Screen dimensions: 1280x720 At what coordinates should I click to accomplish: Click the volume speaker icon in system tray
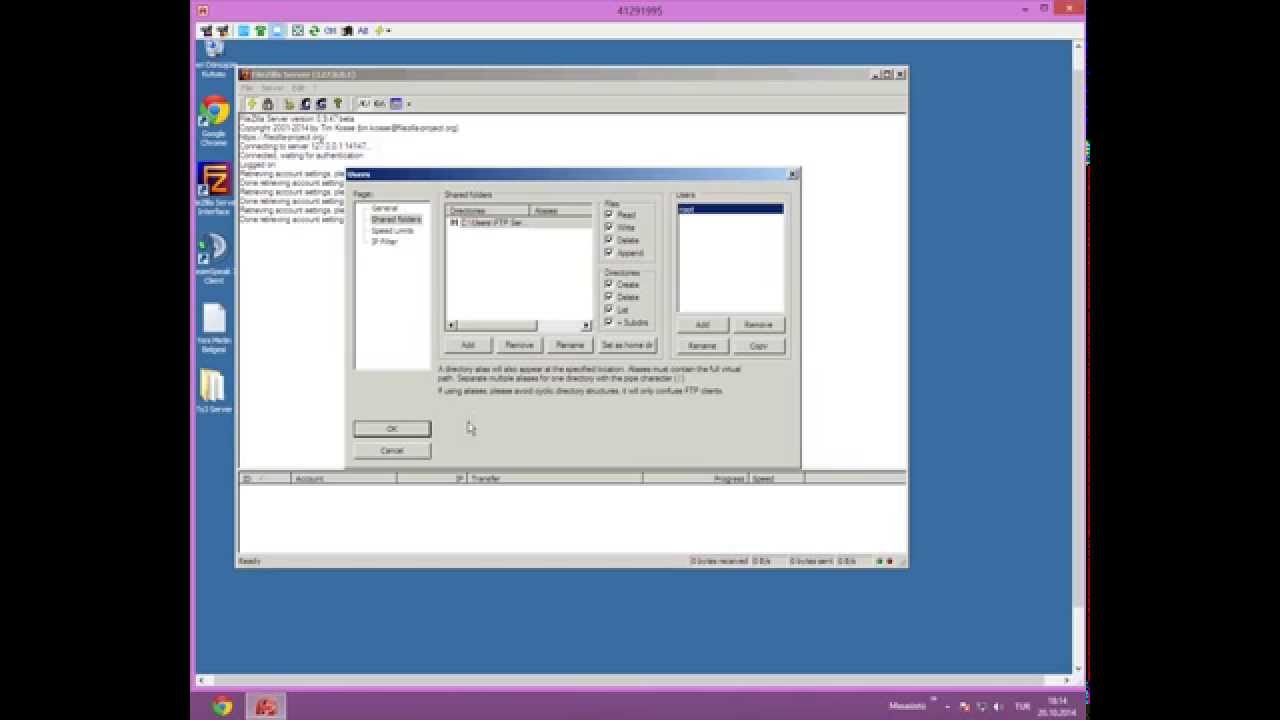(996, 706)
